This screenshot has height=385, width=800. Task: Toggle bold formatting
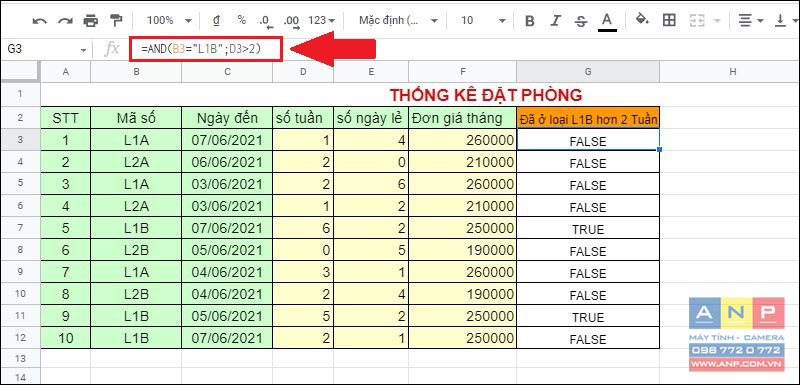tap(530, 21)
